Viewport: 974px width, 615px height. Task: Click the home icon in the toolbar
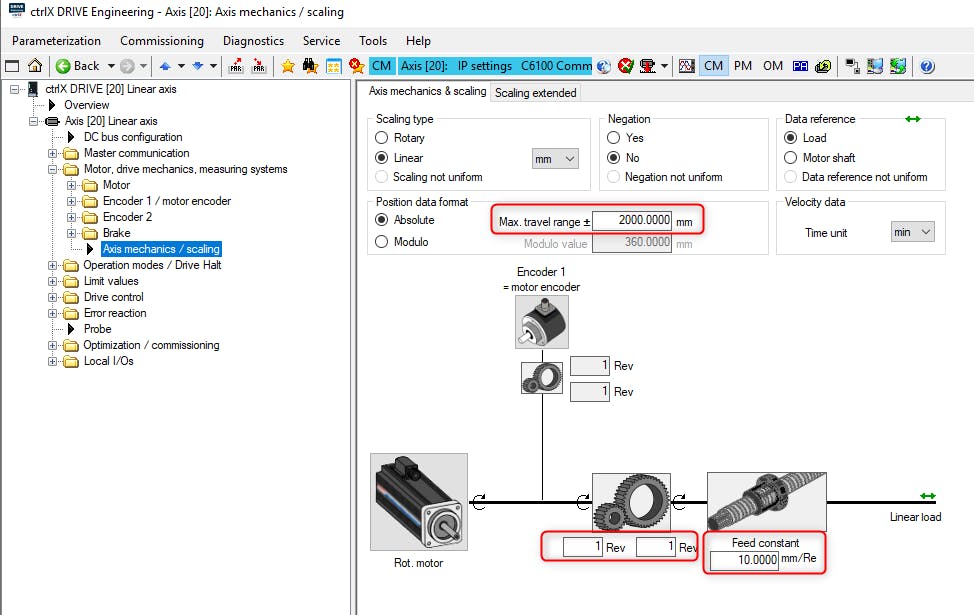pyautogui.click(x=35, y=66)
